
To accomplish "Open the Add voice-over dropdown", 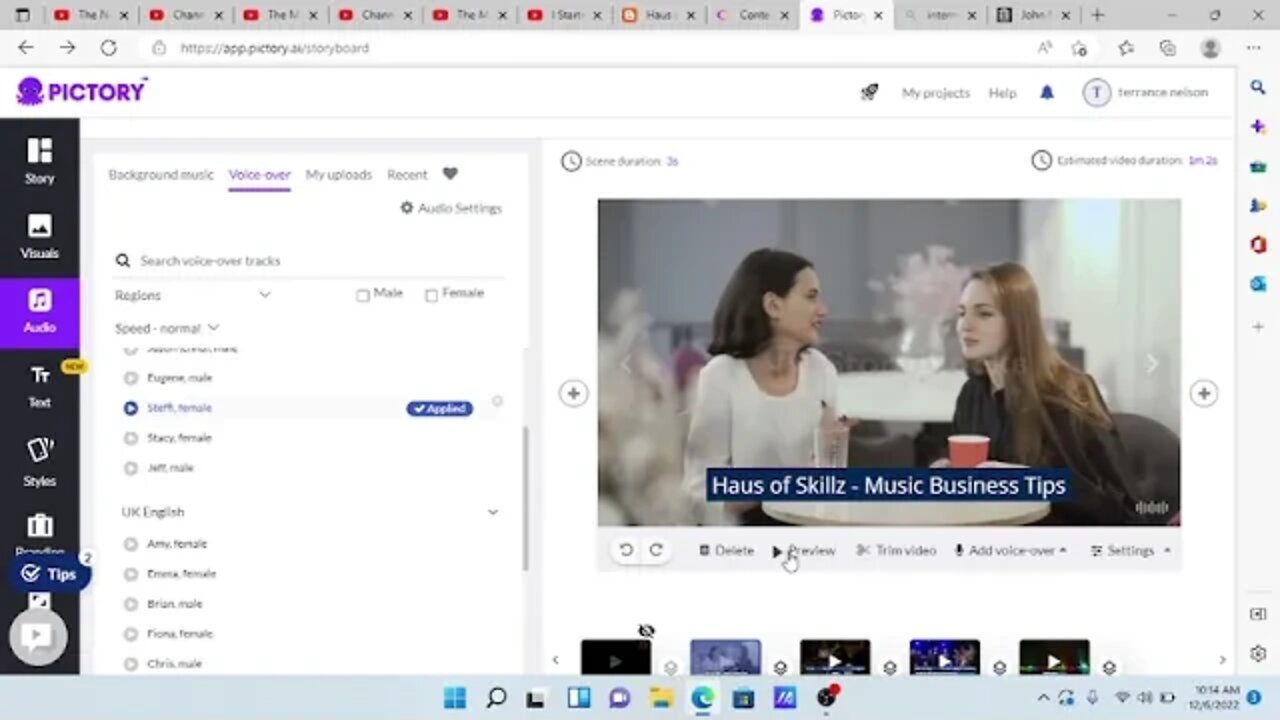I will point(1011,550).
